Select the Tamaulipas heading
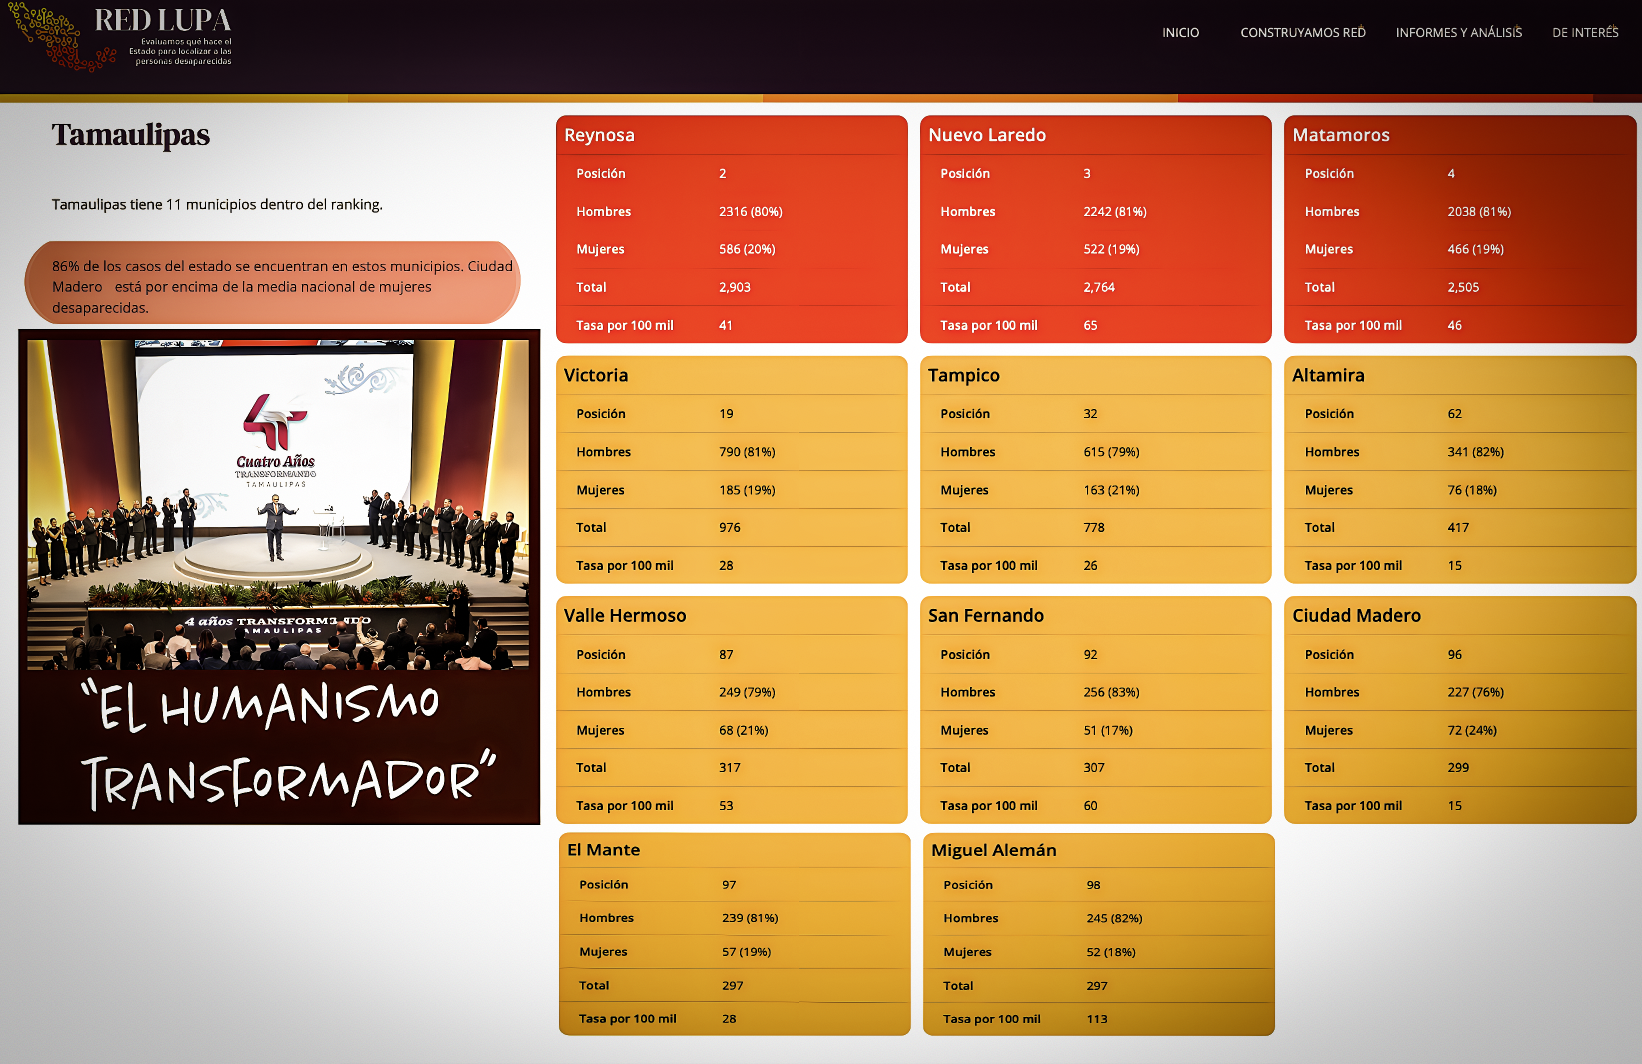The image size is (1642, 1064). coord(131,135)
